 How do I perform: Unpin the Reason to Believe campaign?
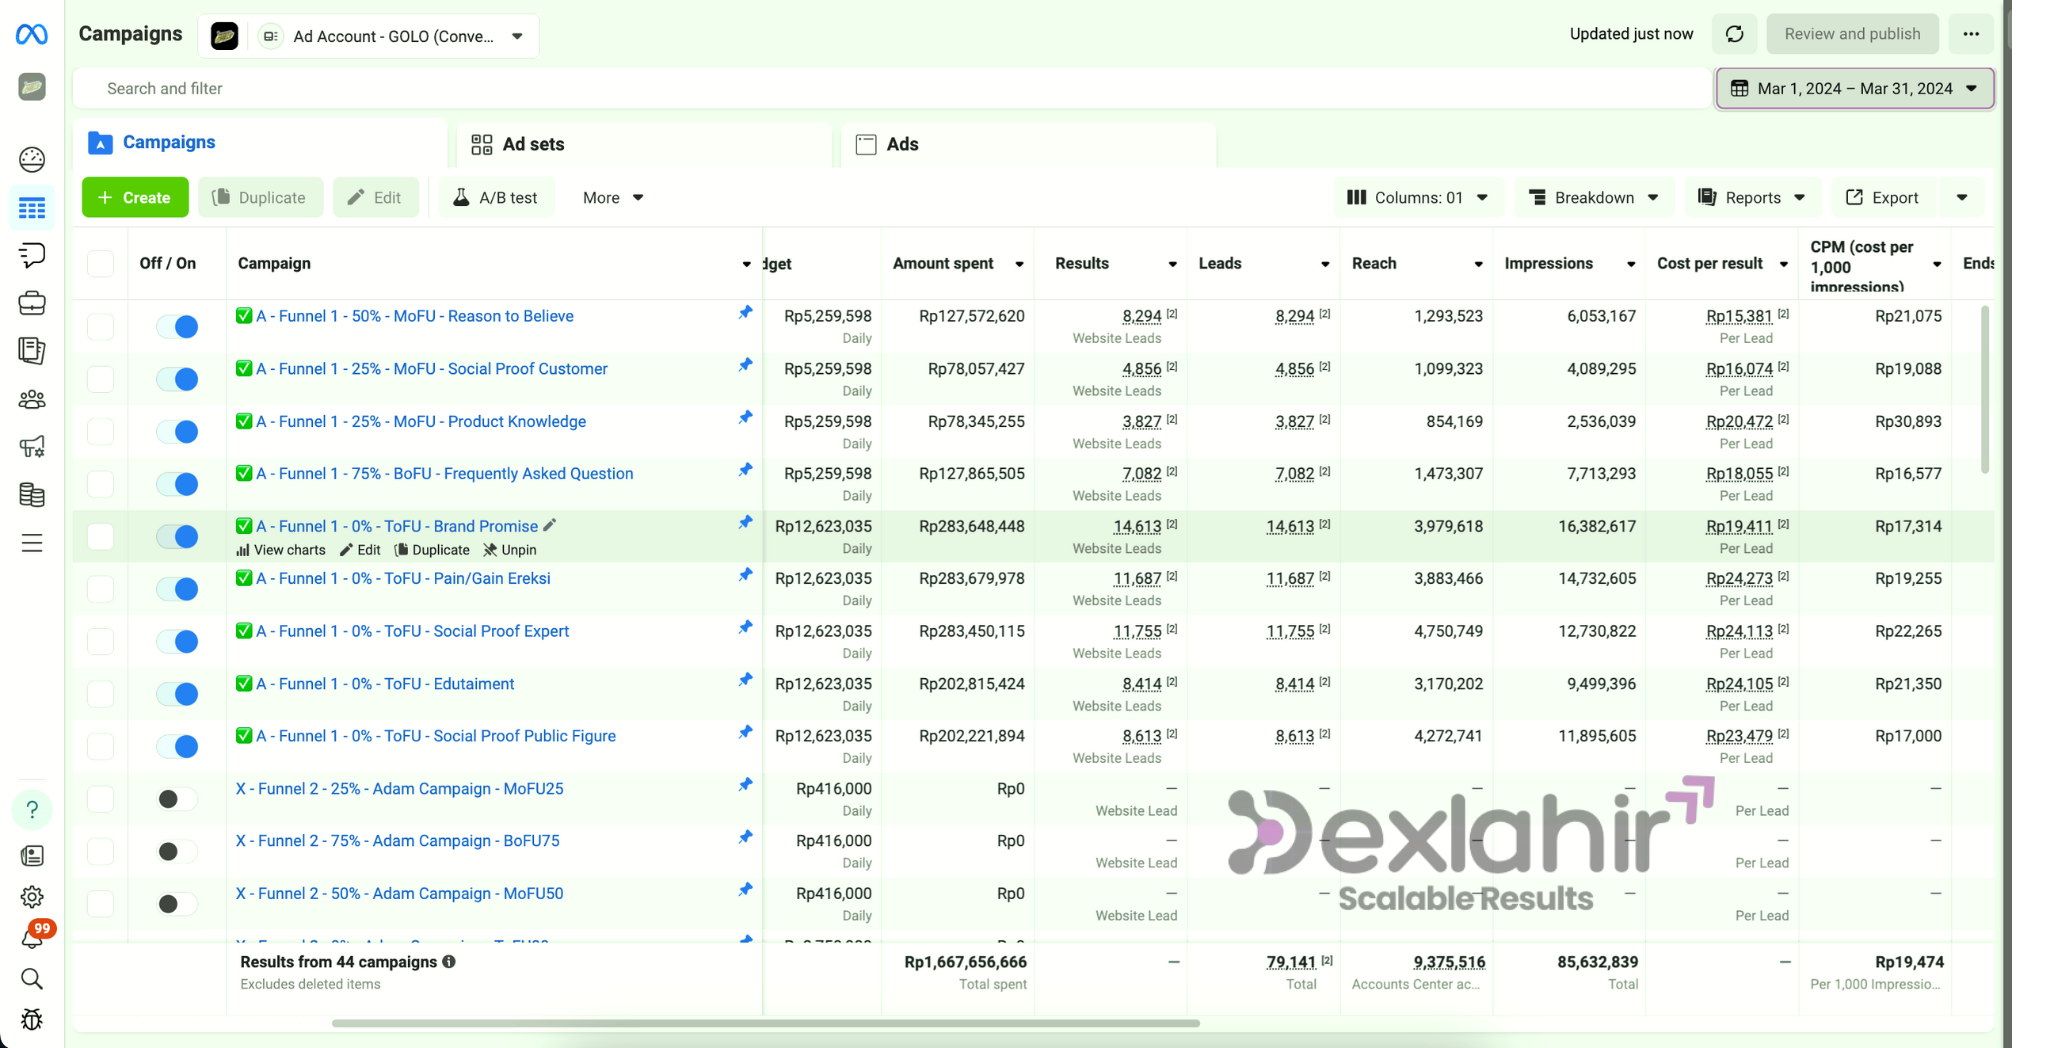(745, 313)
